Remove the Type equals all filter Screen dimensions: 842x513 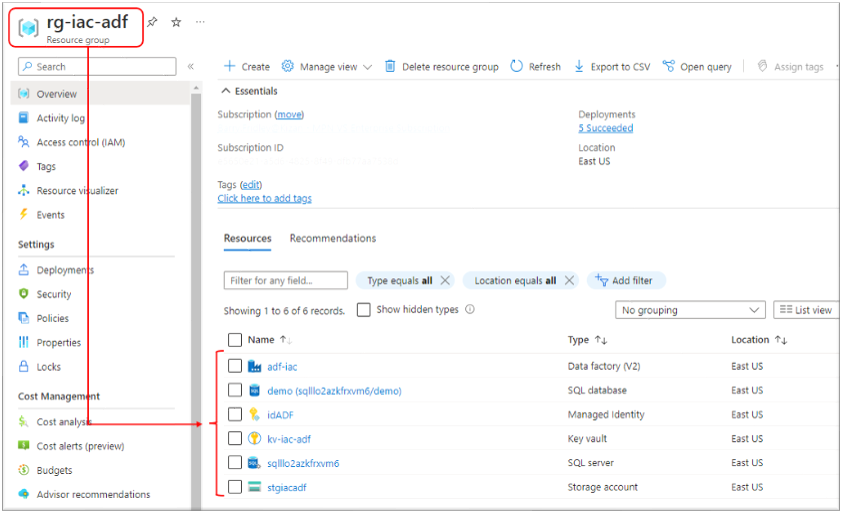click(x=445, y=281)
